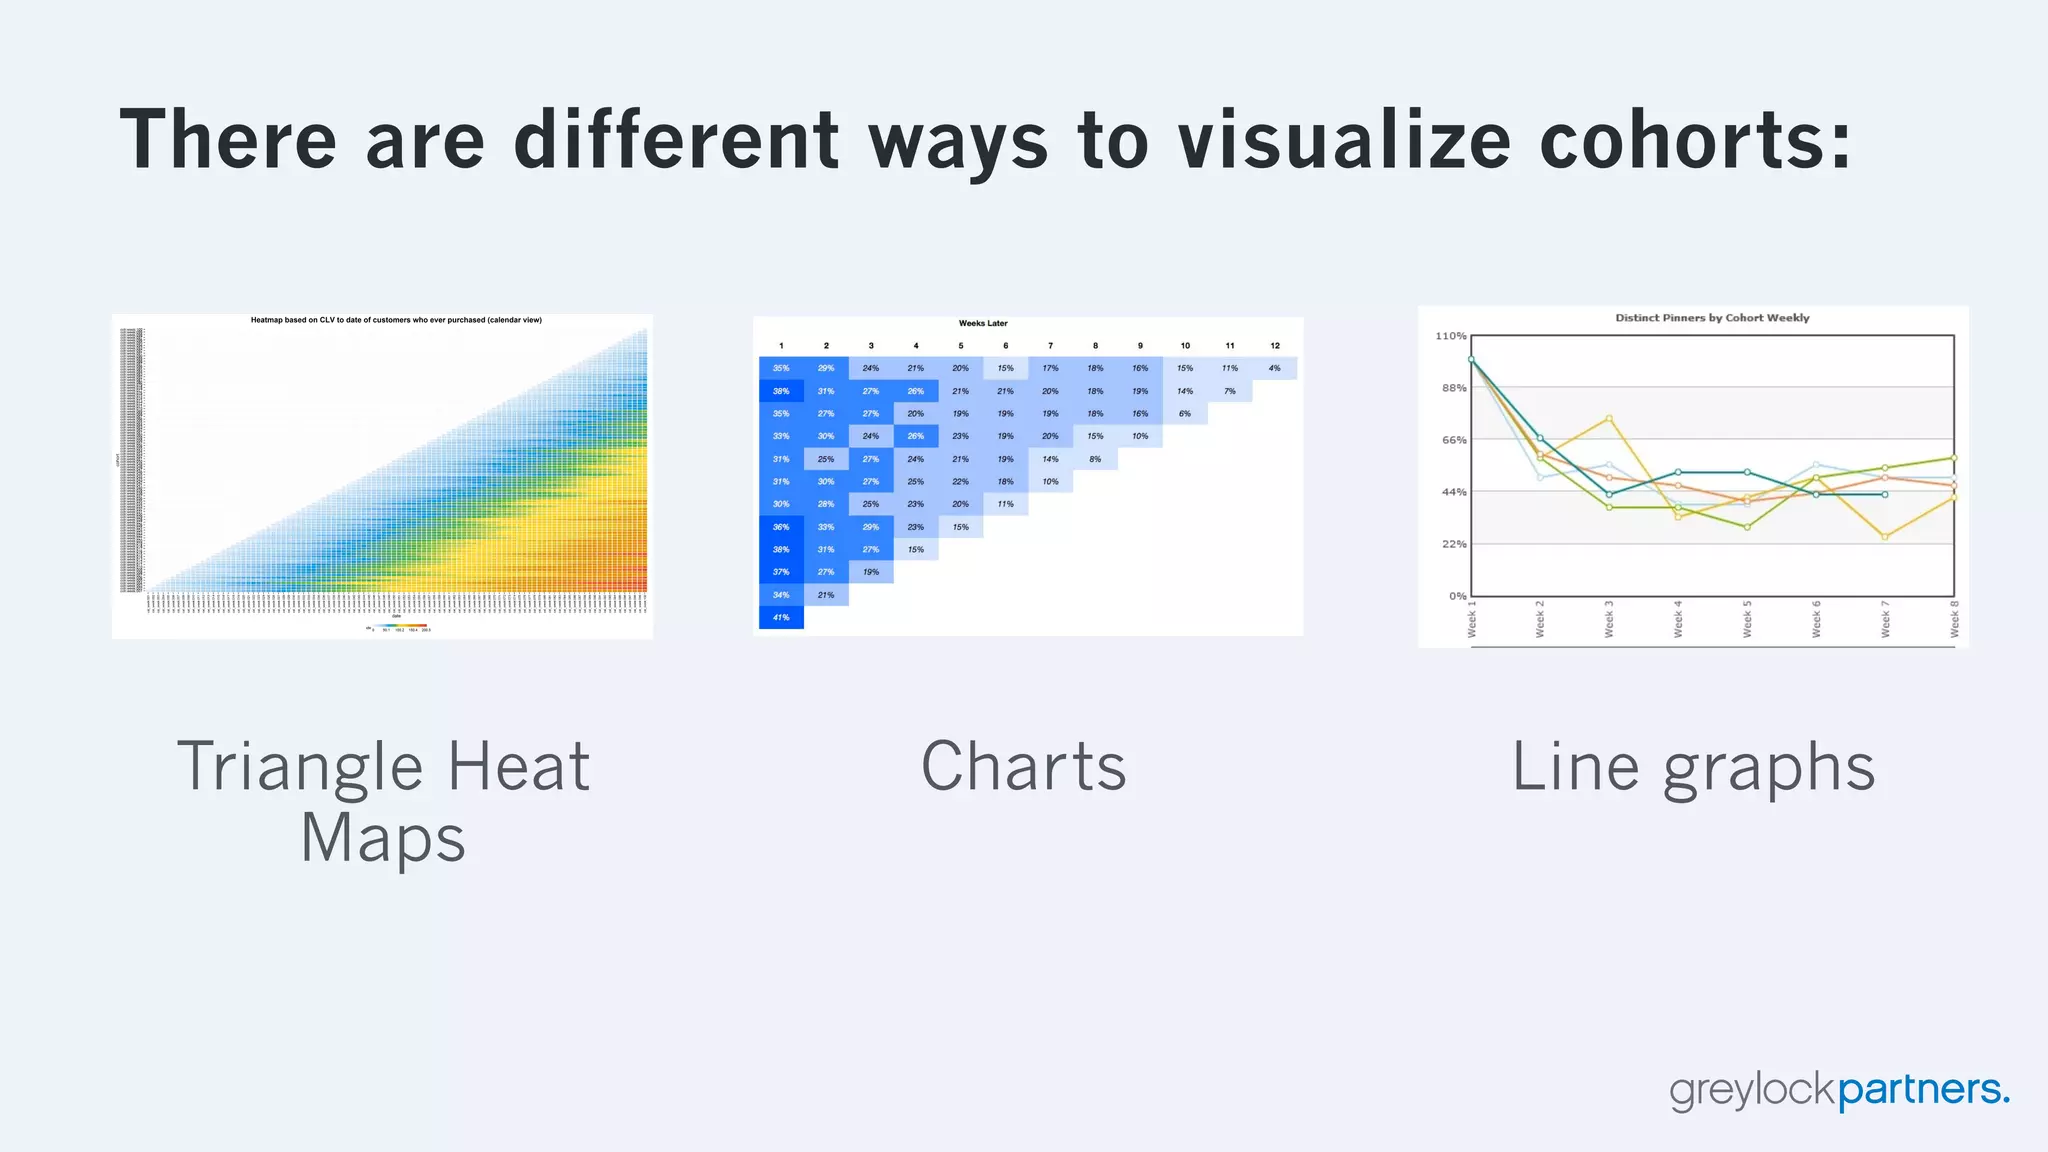Click the Distinct Pinners line graph image
The height and width of the screenshot is (1152, 2048).
pyautogui.click(x=1692, y=477)
